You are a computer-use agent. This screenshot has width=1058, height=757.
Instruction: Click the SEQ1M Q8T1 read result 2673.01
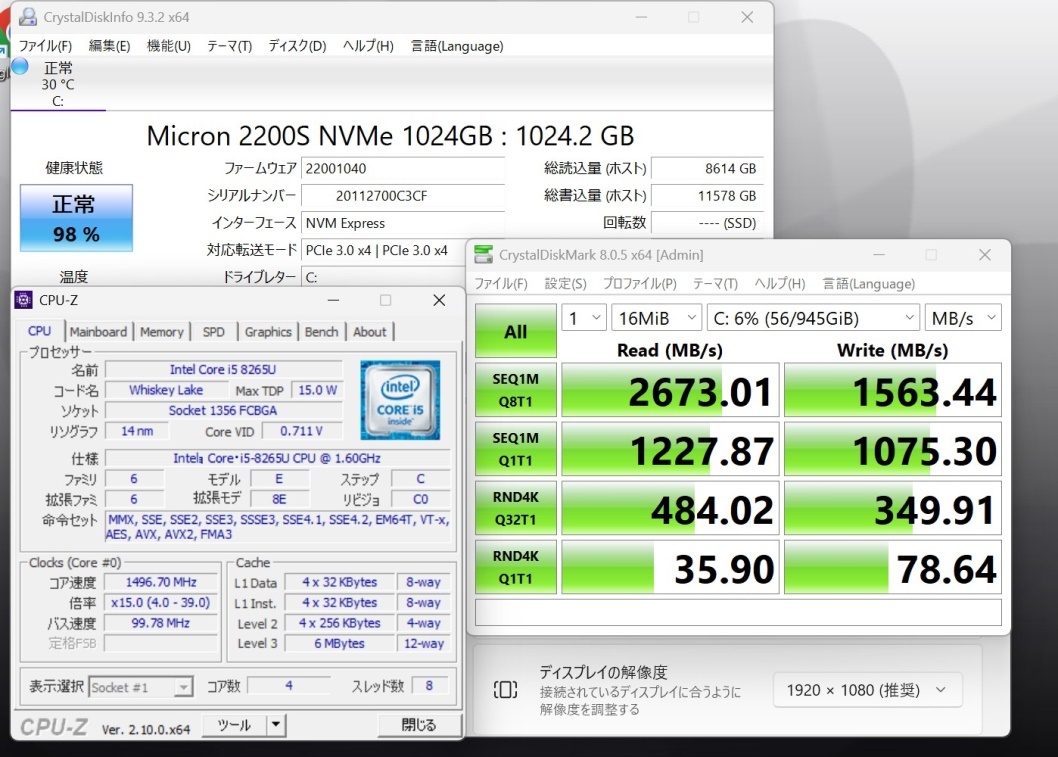670,391
